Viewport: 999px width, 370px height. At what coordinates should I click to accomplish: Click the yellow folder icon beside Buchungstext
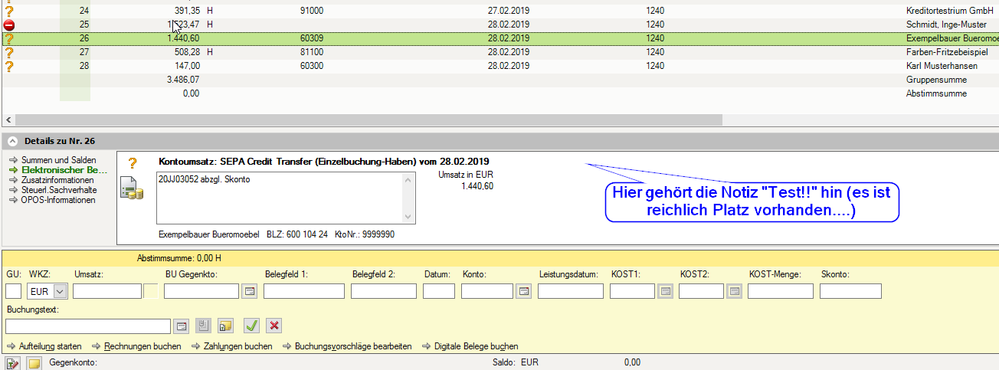(x=225, y=326)
